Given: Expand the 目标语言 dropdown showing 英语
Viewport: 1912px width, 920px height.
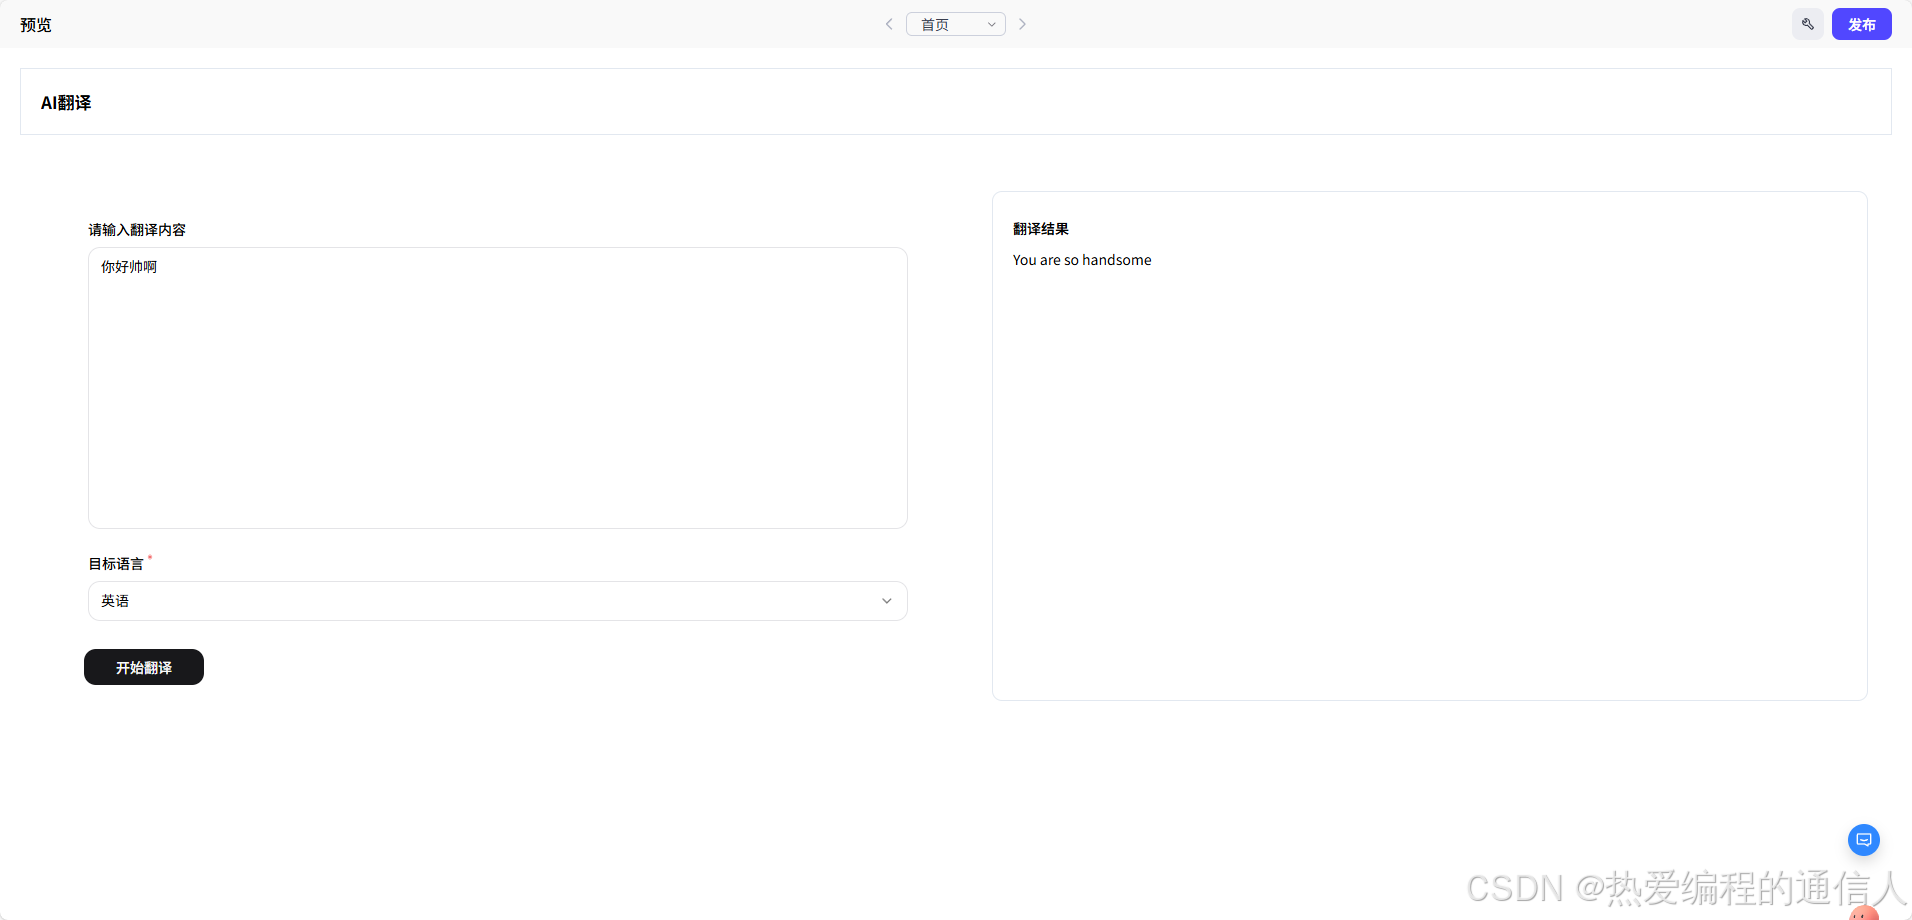Looking at the screenshot, I should point(498,601).
